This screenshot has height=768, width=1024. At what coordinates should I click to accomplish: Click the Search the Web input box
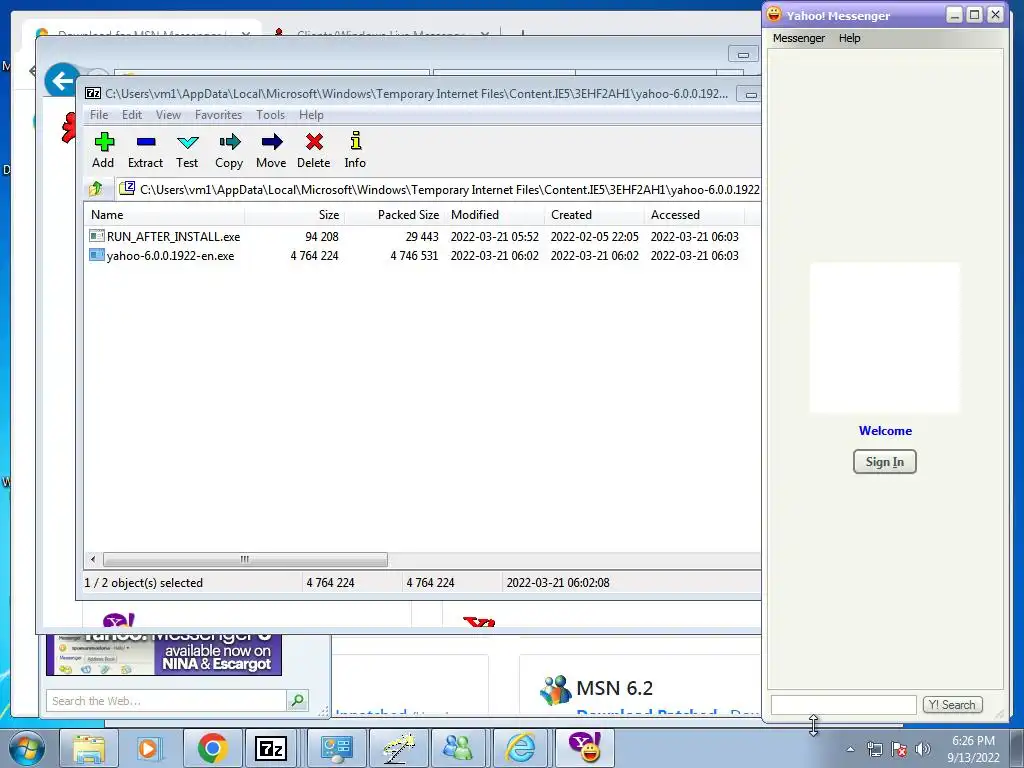[167, 701]
